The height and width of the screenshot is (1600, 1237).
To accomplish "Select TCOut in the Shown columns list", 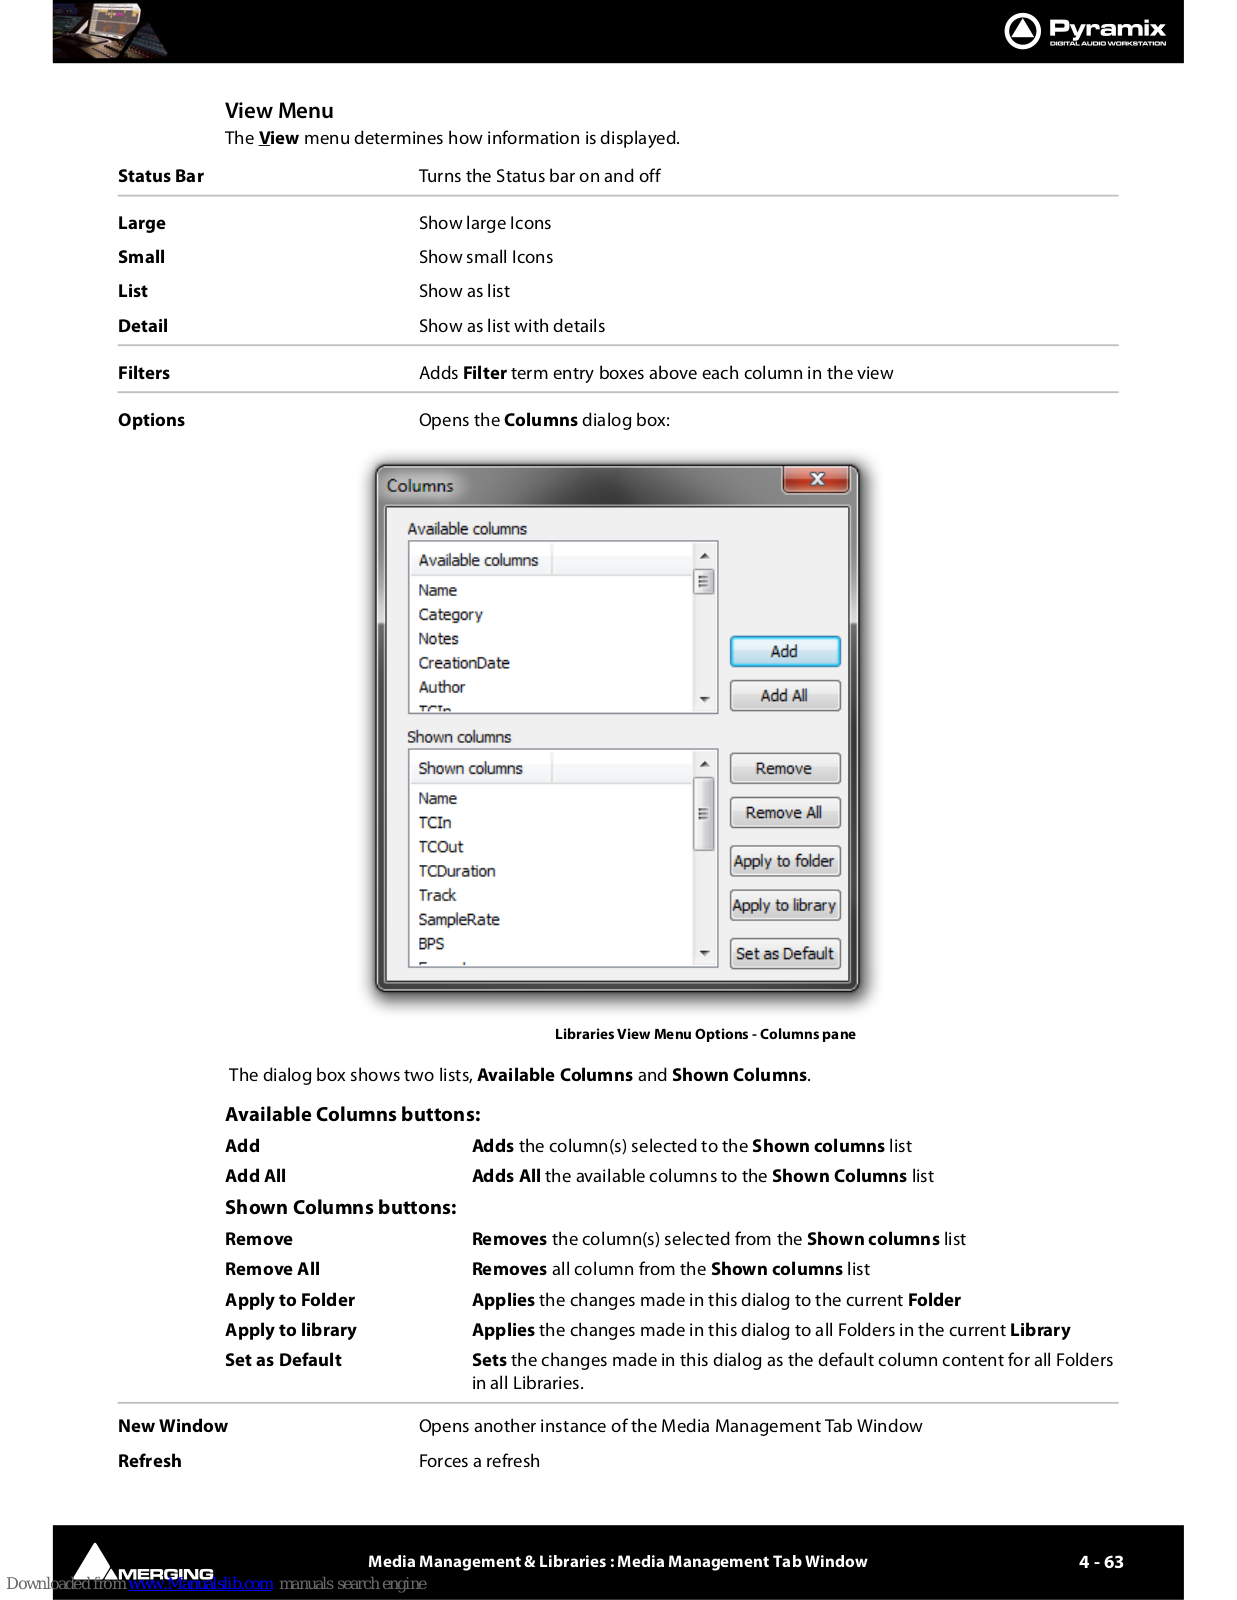I will coord(440,846).
